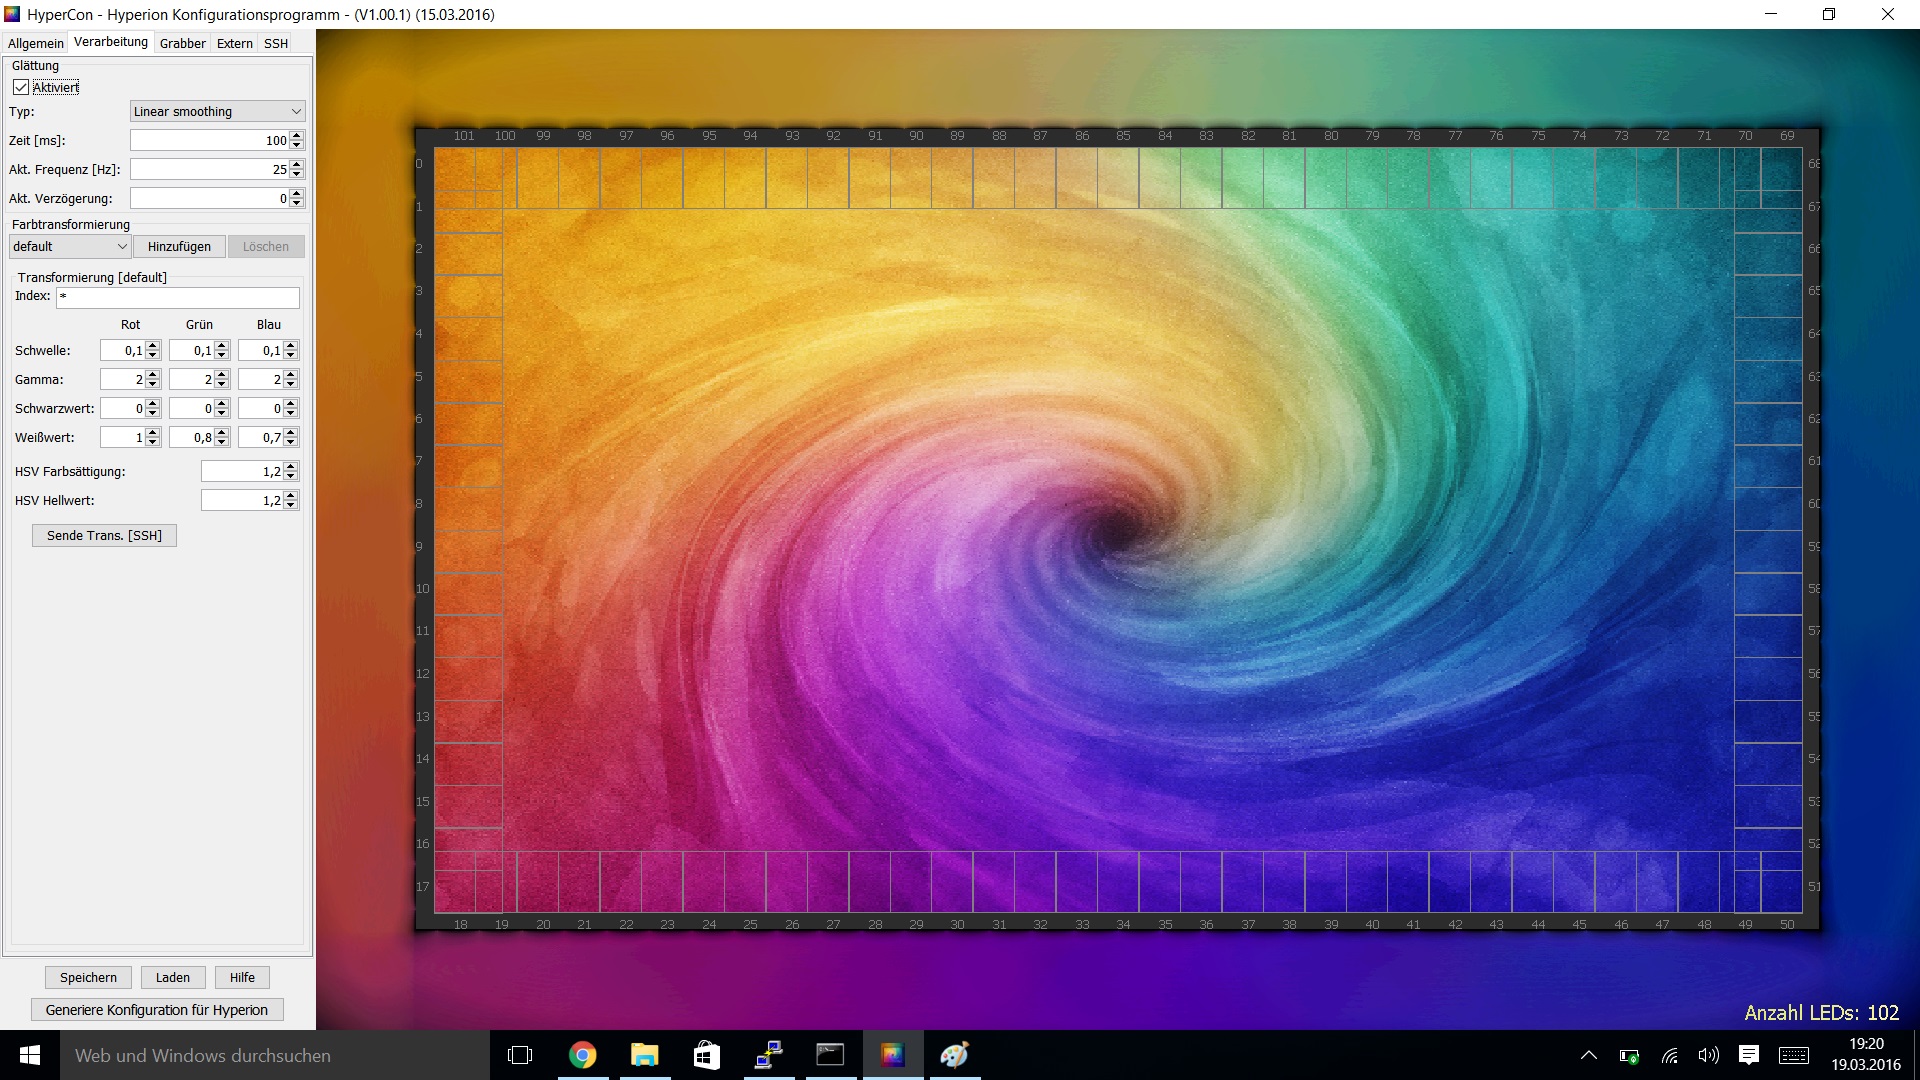Click the volume speaker tray icon
The width and height of the screenshot is (1920, 1080).
pos(1708,1055)
